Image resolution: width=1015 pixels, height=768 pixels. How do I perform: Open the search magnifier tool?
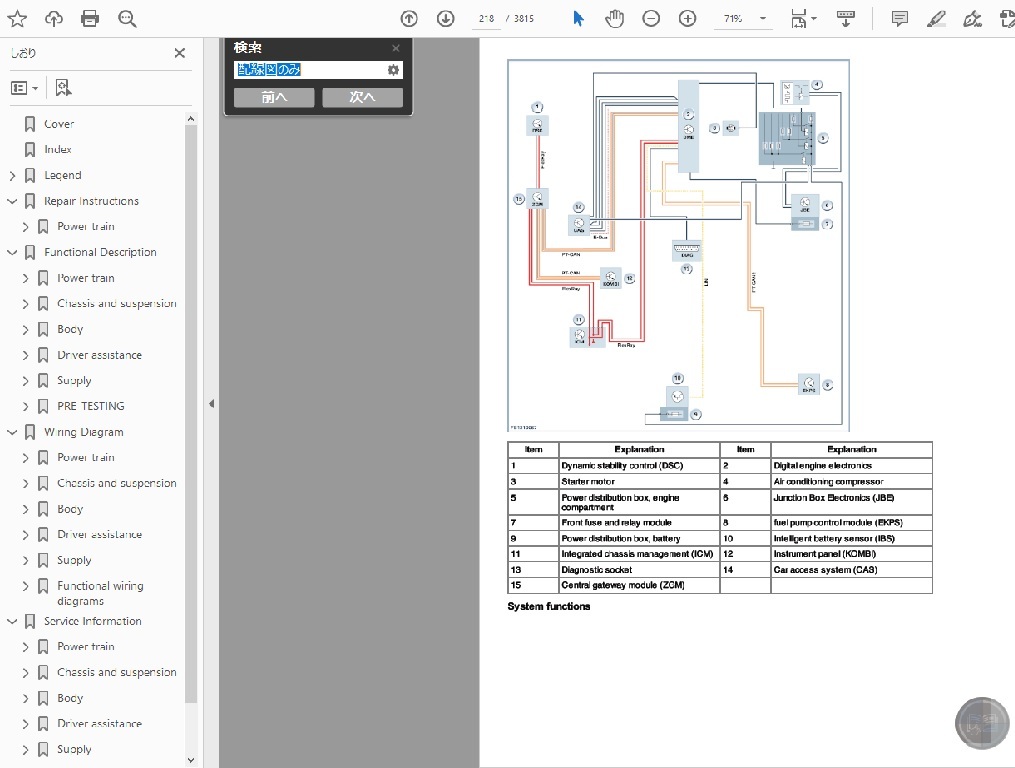click(x=127, y=19)
